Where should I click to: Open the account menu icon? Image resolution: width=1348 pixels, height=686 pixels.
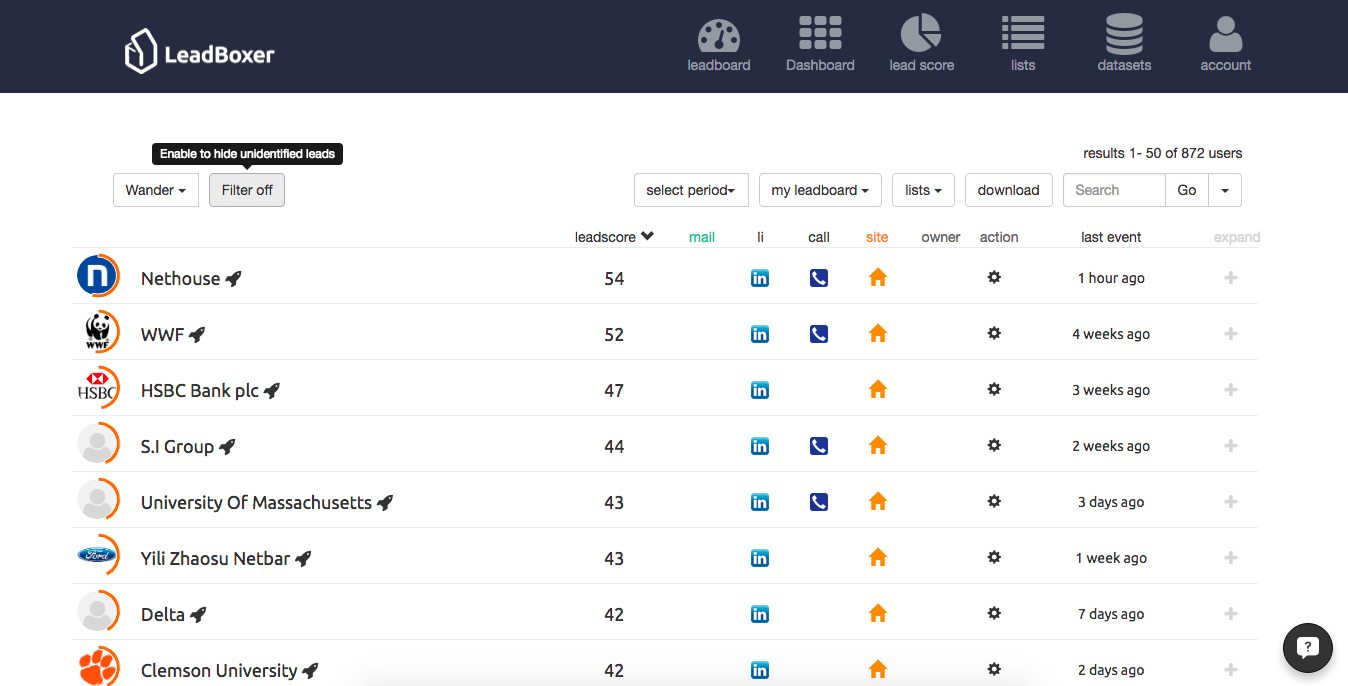(1225, 46)
